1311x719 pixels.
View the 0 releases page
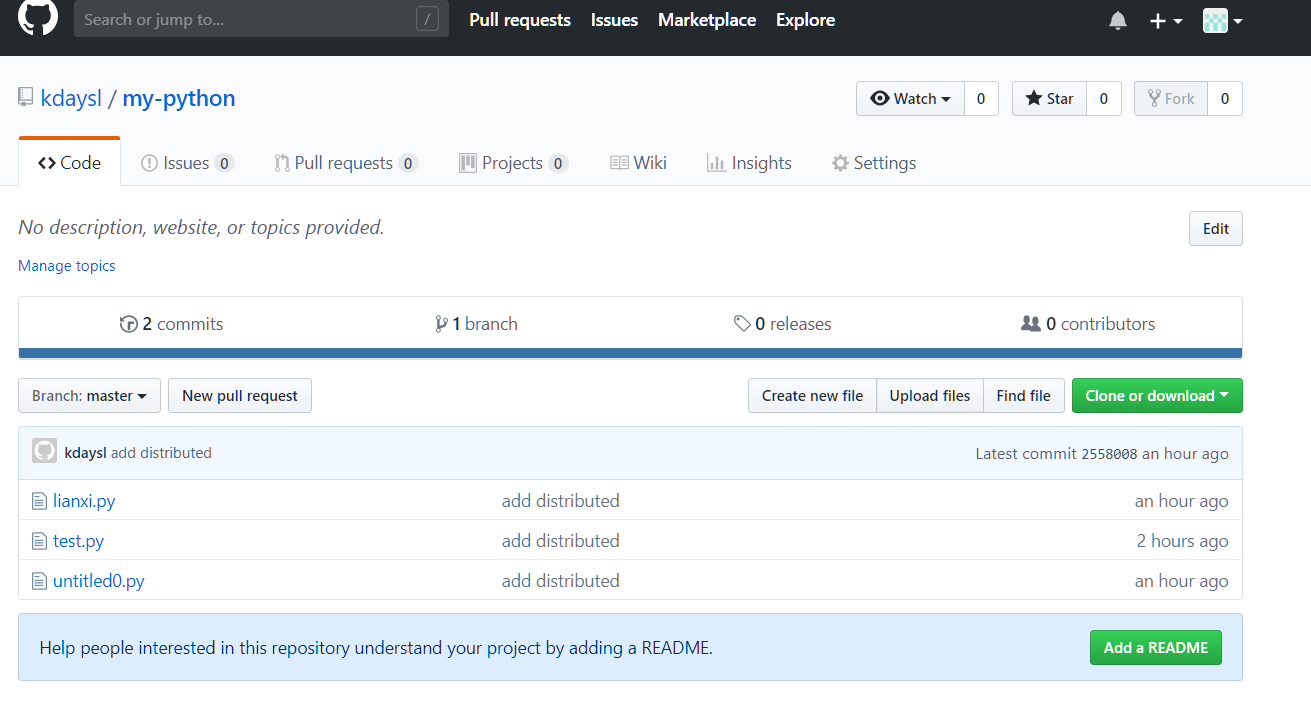pyautogui.click(x=782, y=324)
